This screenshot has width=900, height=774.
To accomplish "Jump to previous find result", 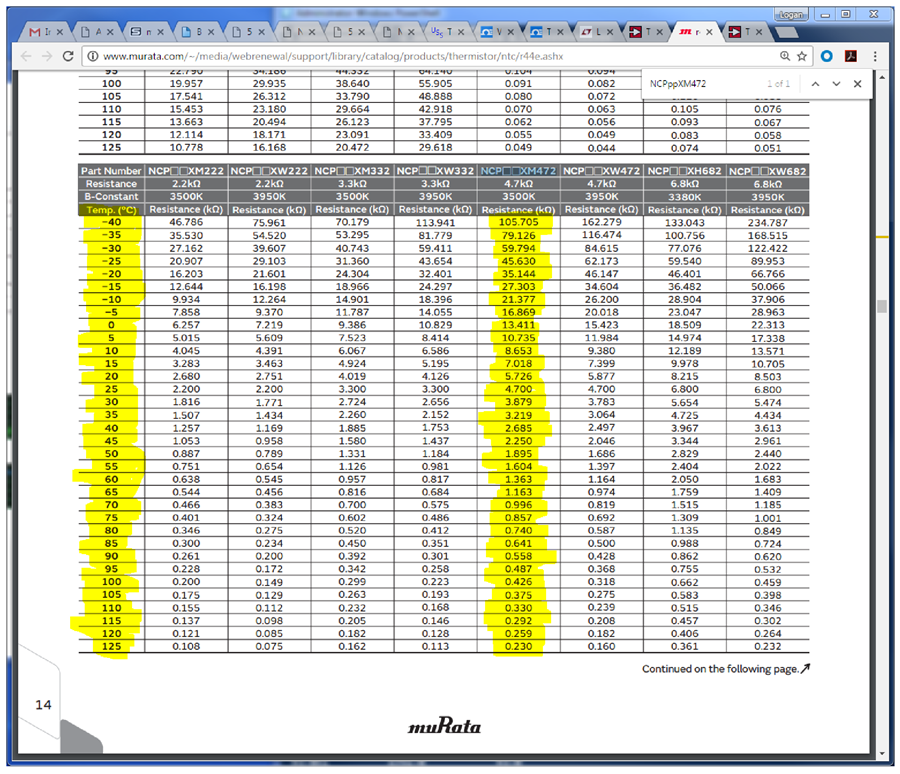I will click(x=815, y=84).
